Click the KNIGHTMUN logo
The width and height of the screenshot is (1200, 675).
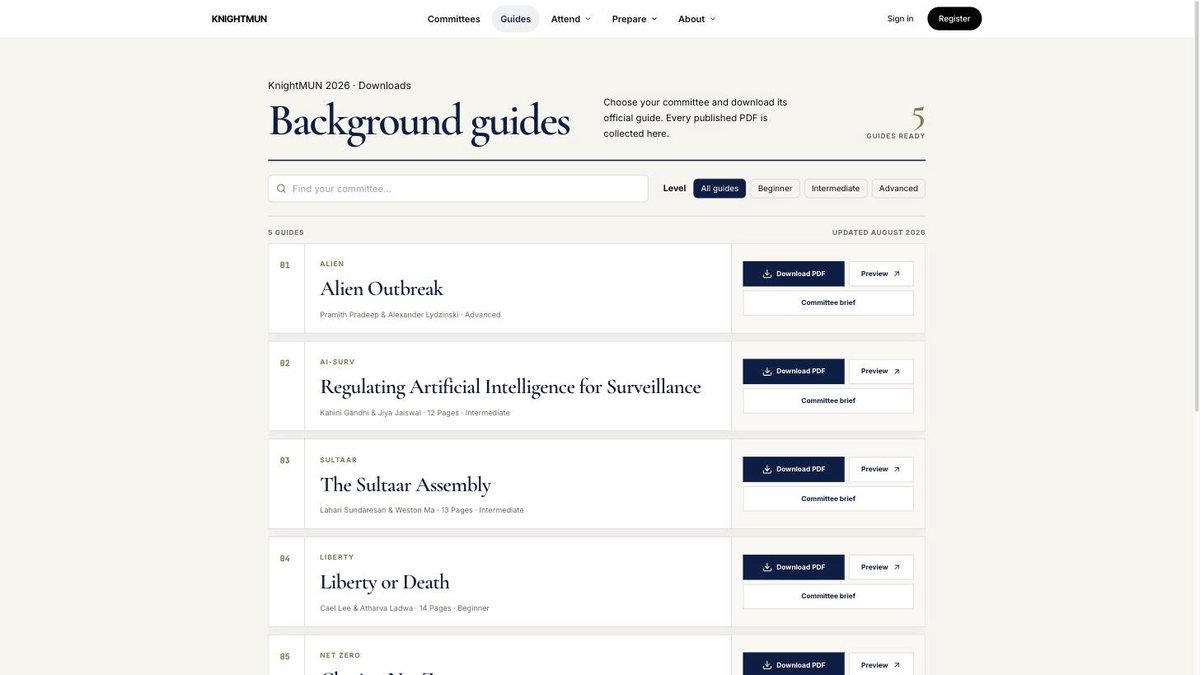coord(239,19)
